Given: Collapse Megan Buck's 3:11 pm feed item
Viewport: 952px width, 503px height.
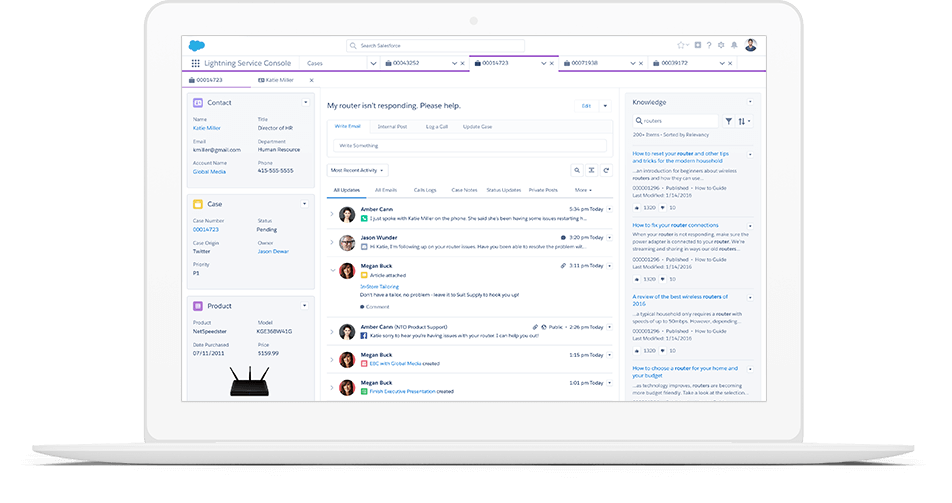Looking at the screenshot, I should click(332, 270).
